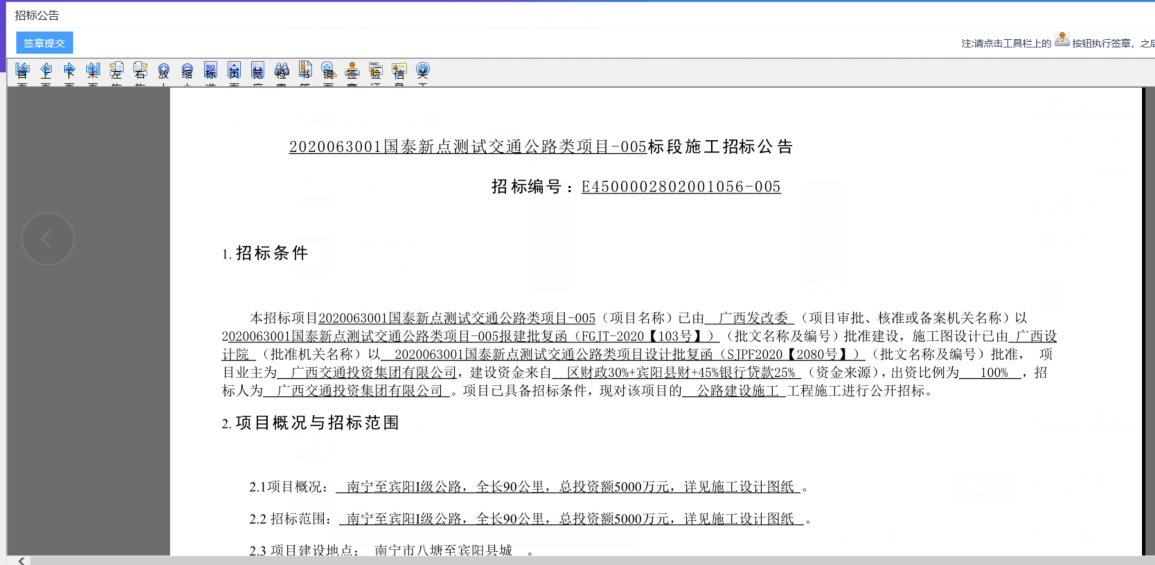Fit to page (页面) toolbar icon
Viewport: 1155px width, 565px height.
click(234, 72)
